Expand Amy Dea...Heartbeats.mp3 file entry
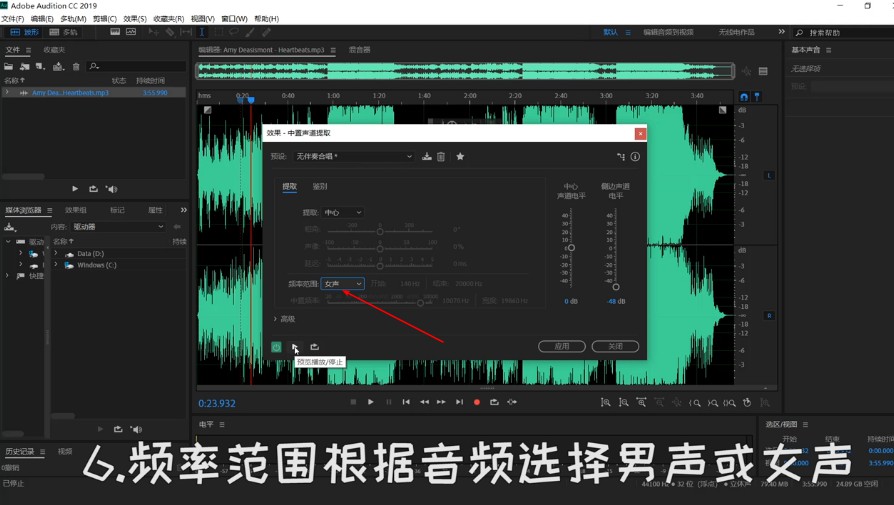Image resolution: width=894 pixels, height=505 pixels. (7, 92)
